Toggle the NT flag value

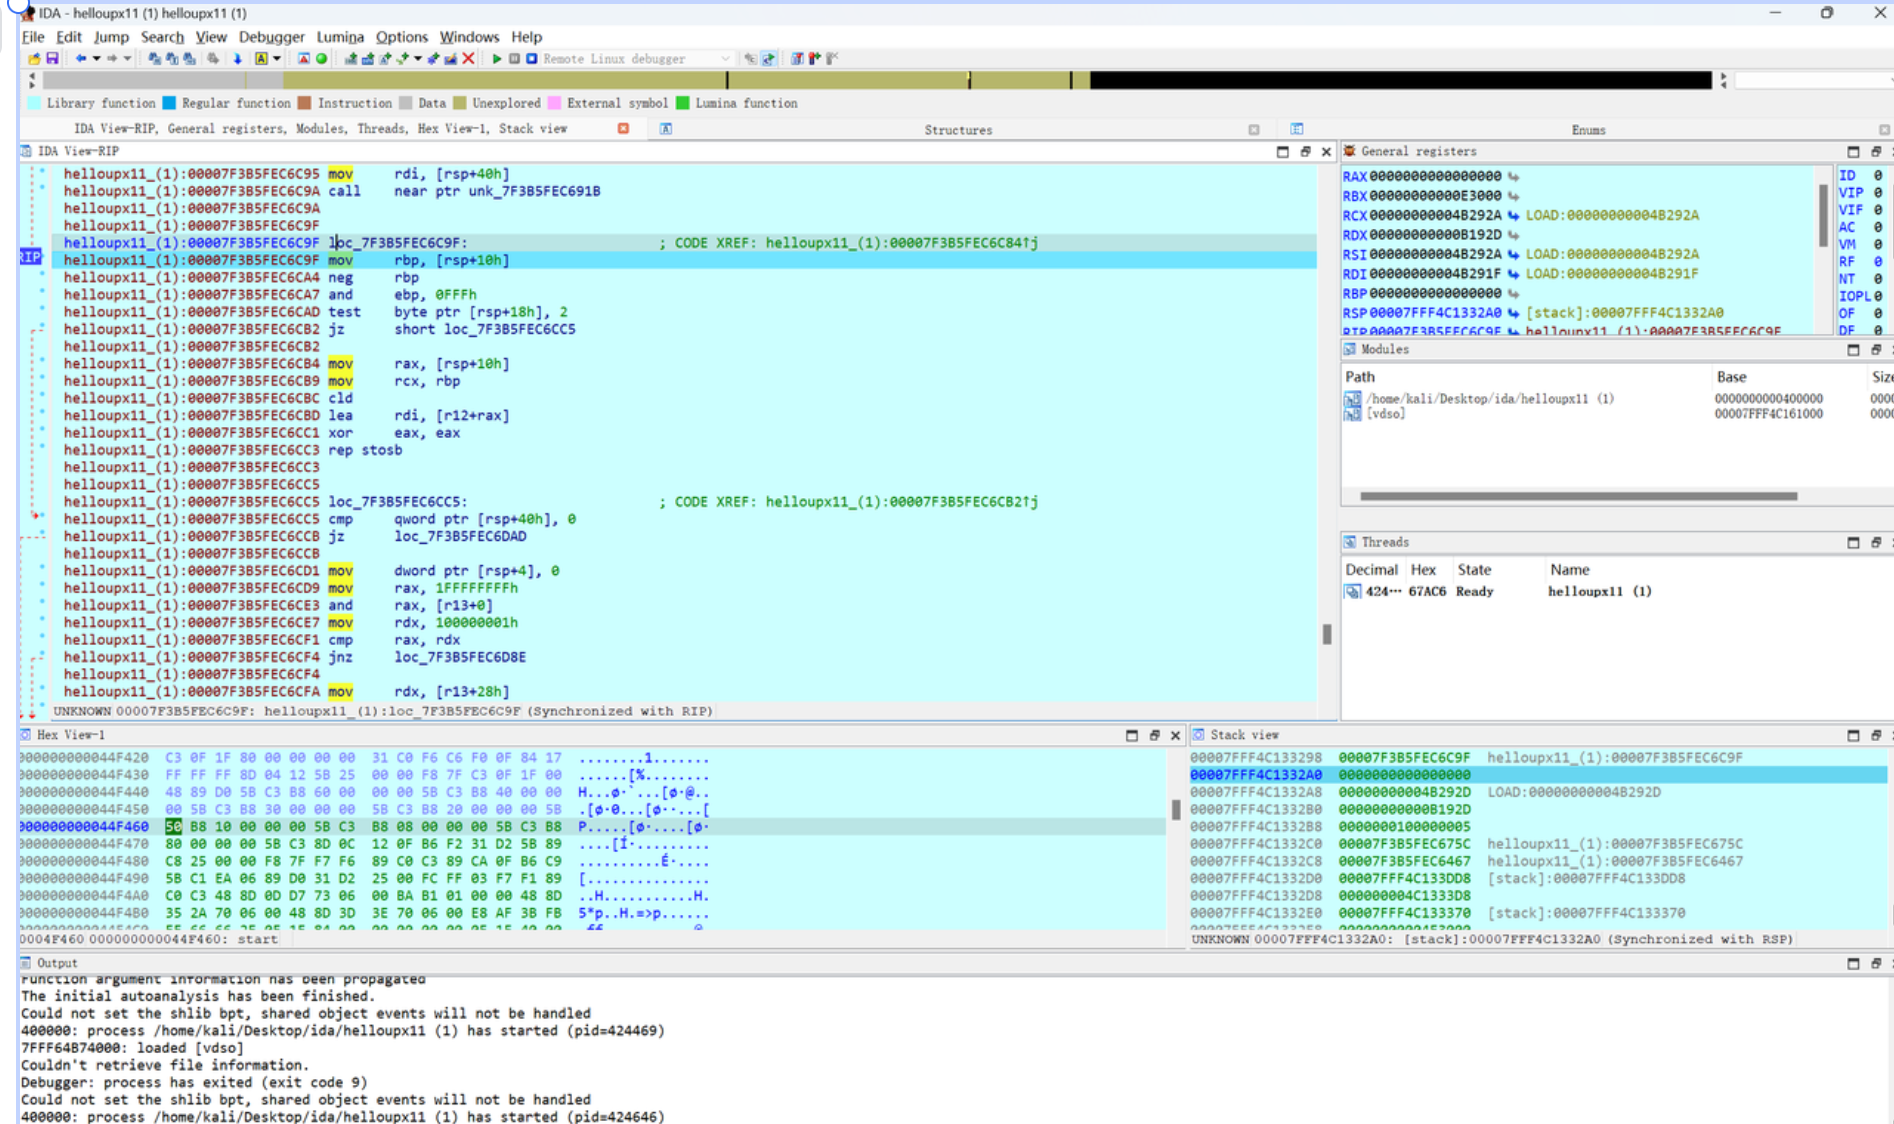coord(1877,279)
